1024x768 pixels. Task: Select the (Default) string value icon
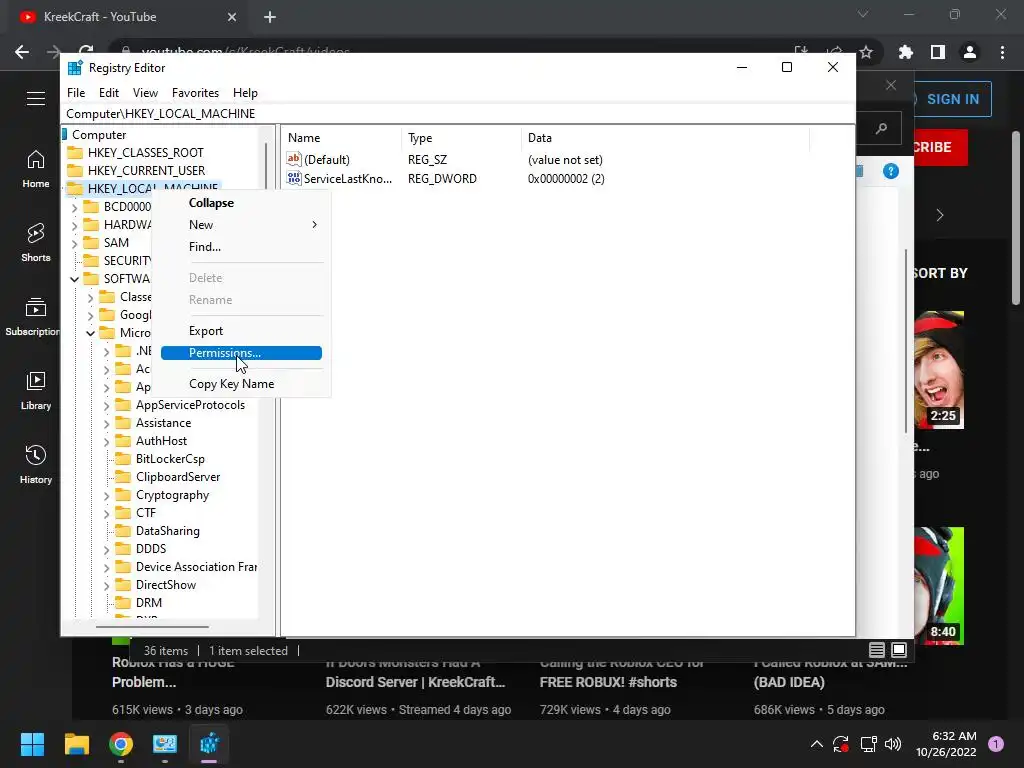pos(294,159)
